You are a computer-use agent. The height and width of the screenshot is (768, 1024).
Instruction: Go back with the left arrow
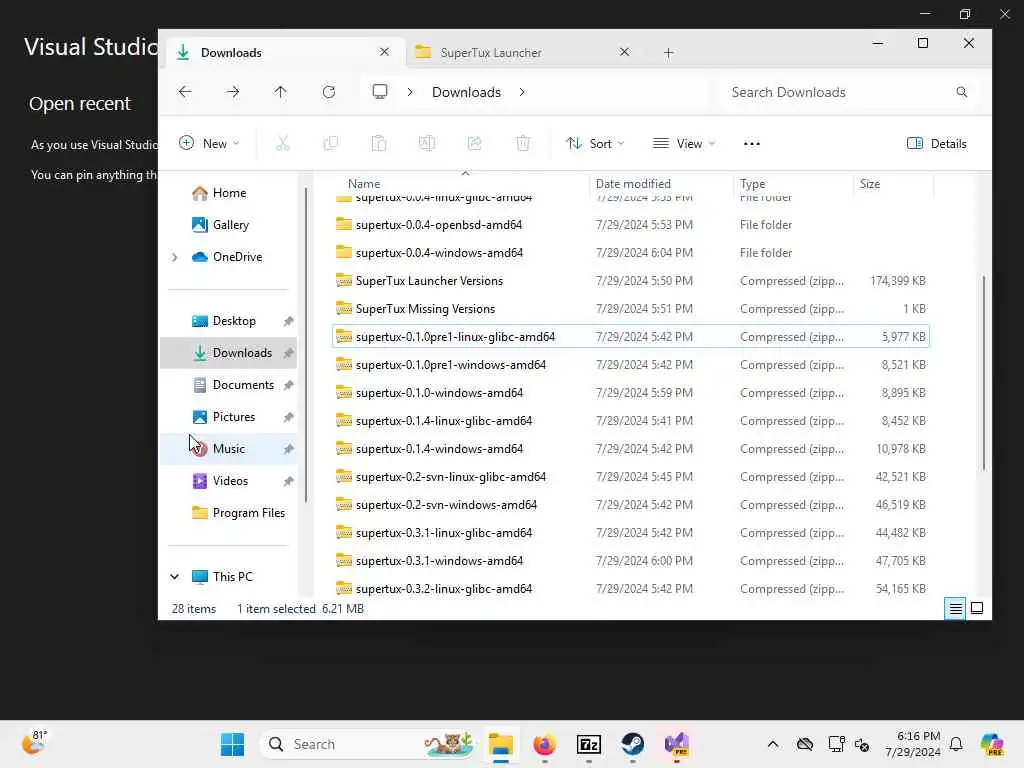[x=185, y=92]
